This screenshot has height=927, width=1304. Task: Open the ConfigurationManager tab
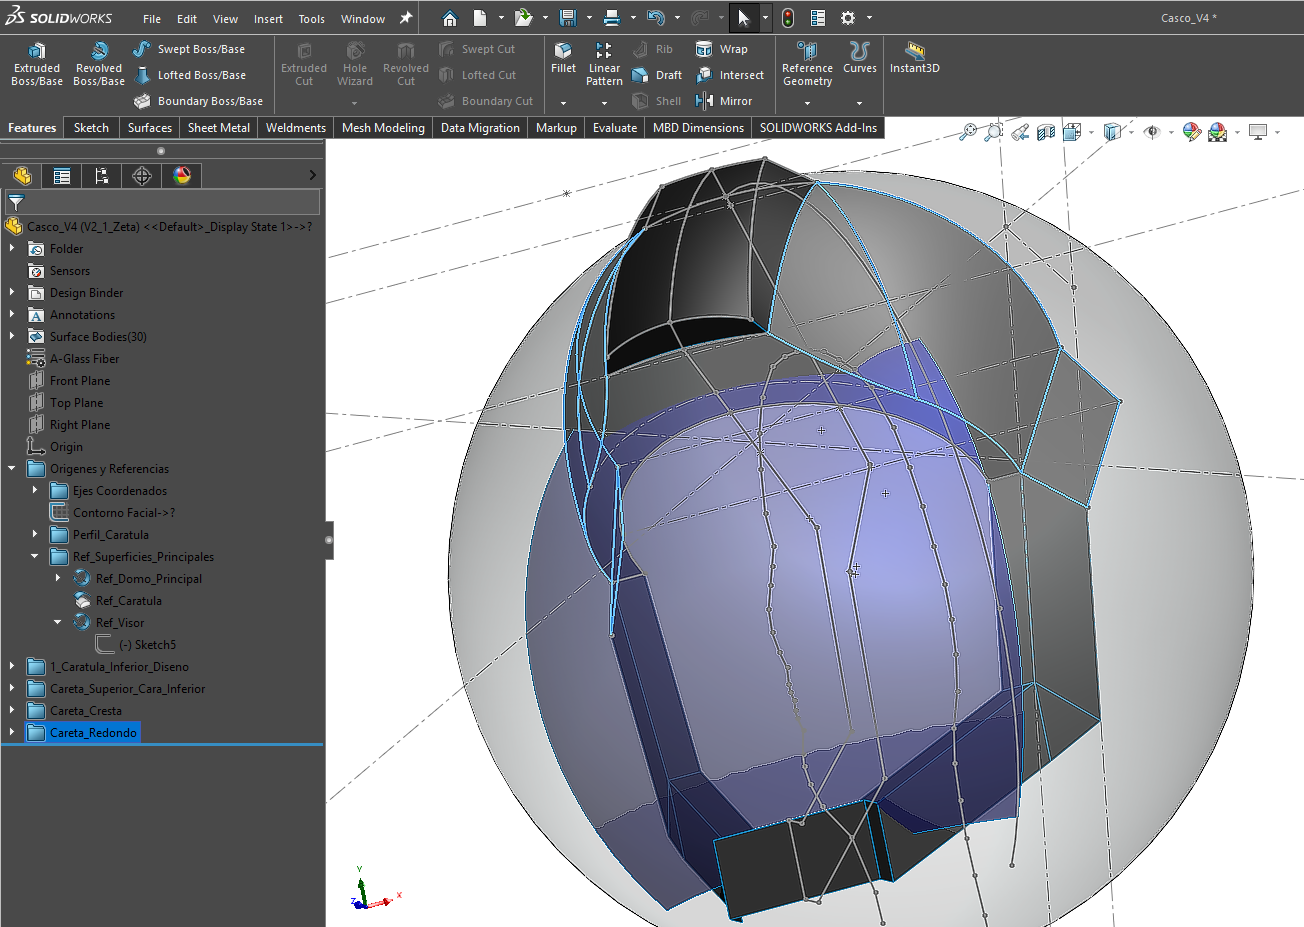(x=101, y=176)
